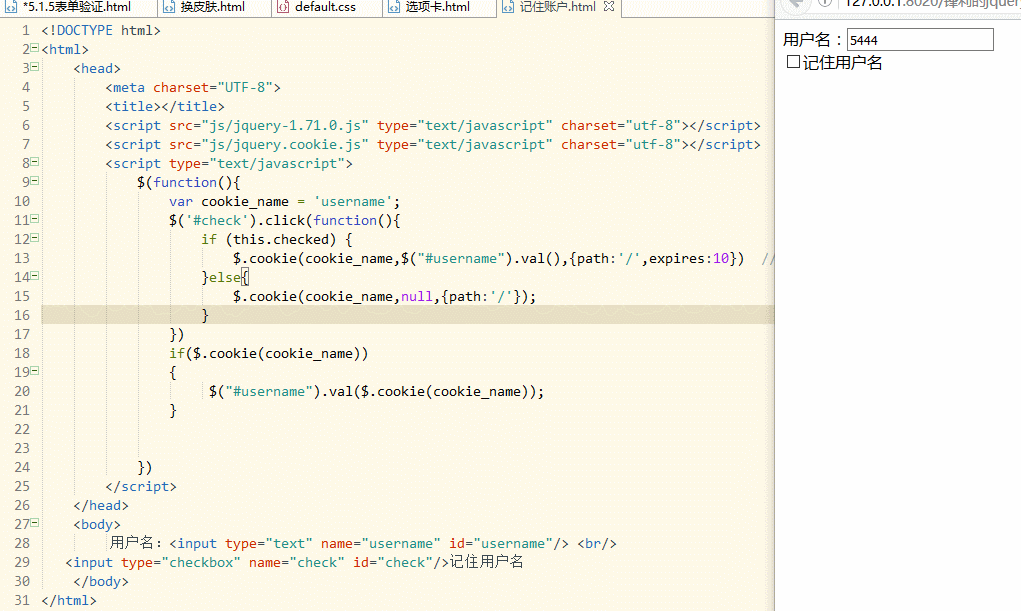Click the word null on line 15
The image size is (1021, 611).
(x=417, y=296)
